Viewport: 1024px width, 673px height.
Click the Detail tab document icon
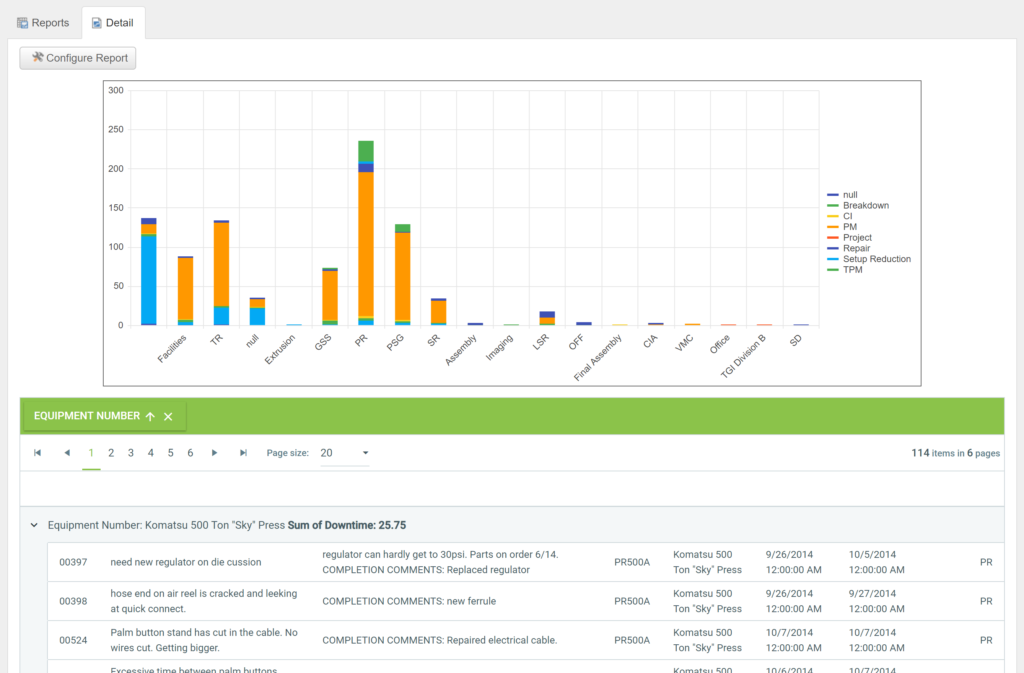tap(97, 23)
